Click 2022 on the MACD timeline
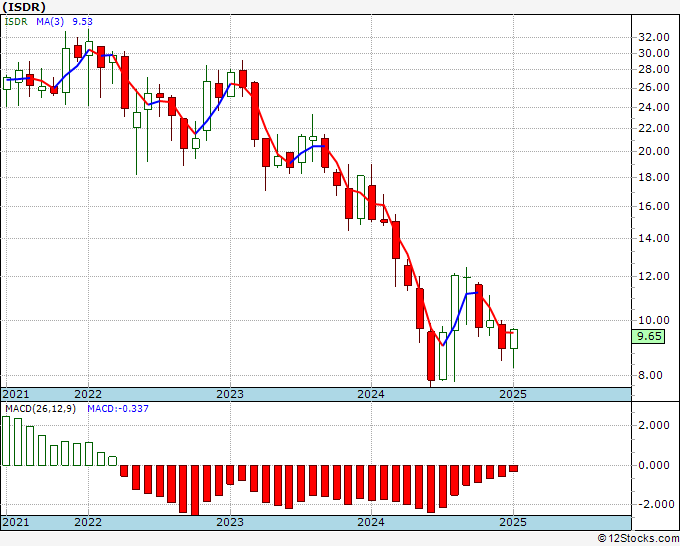 click(x=88, y=522)
